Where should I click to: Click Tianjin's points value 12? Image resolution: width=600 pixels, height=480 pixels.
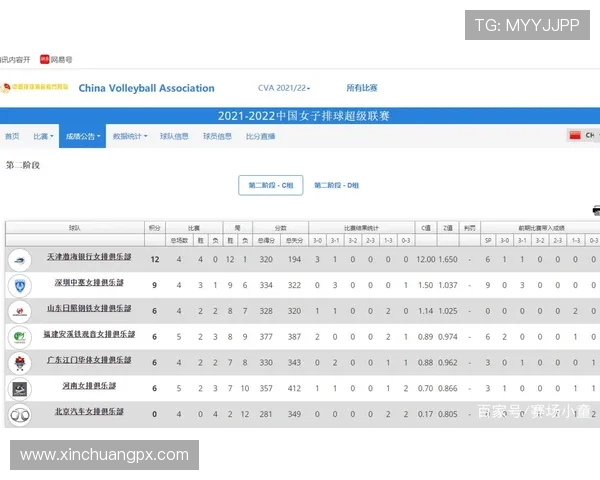click(x=155, y=260)
